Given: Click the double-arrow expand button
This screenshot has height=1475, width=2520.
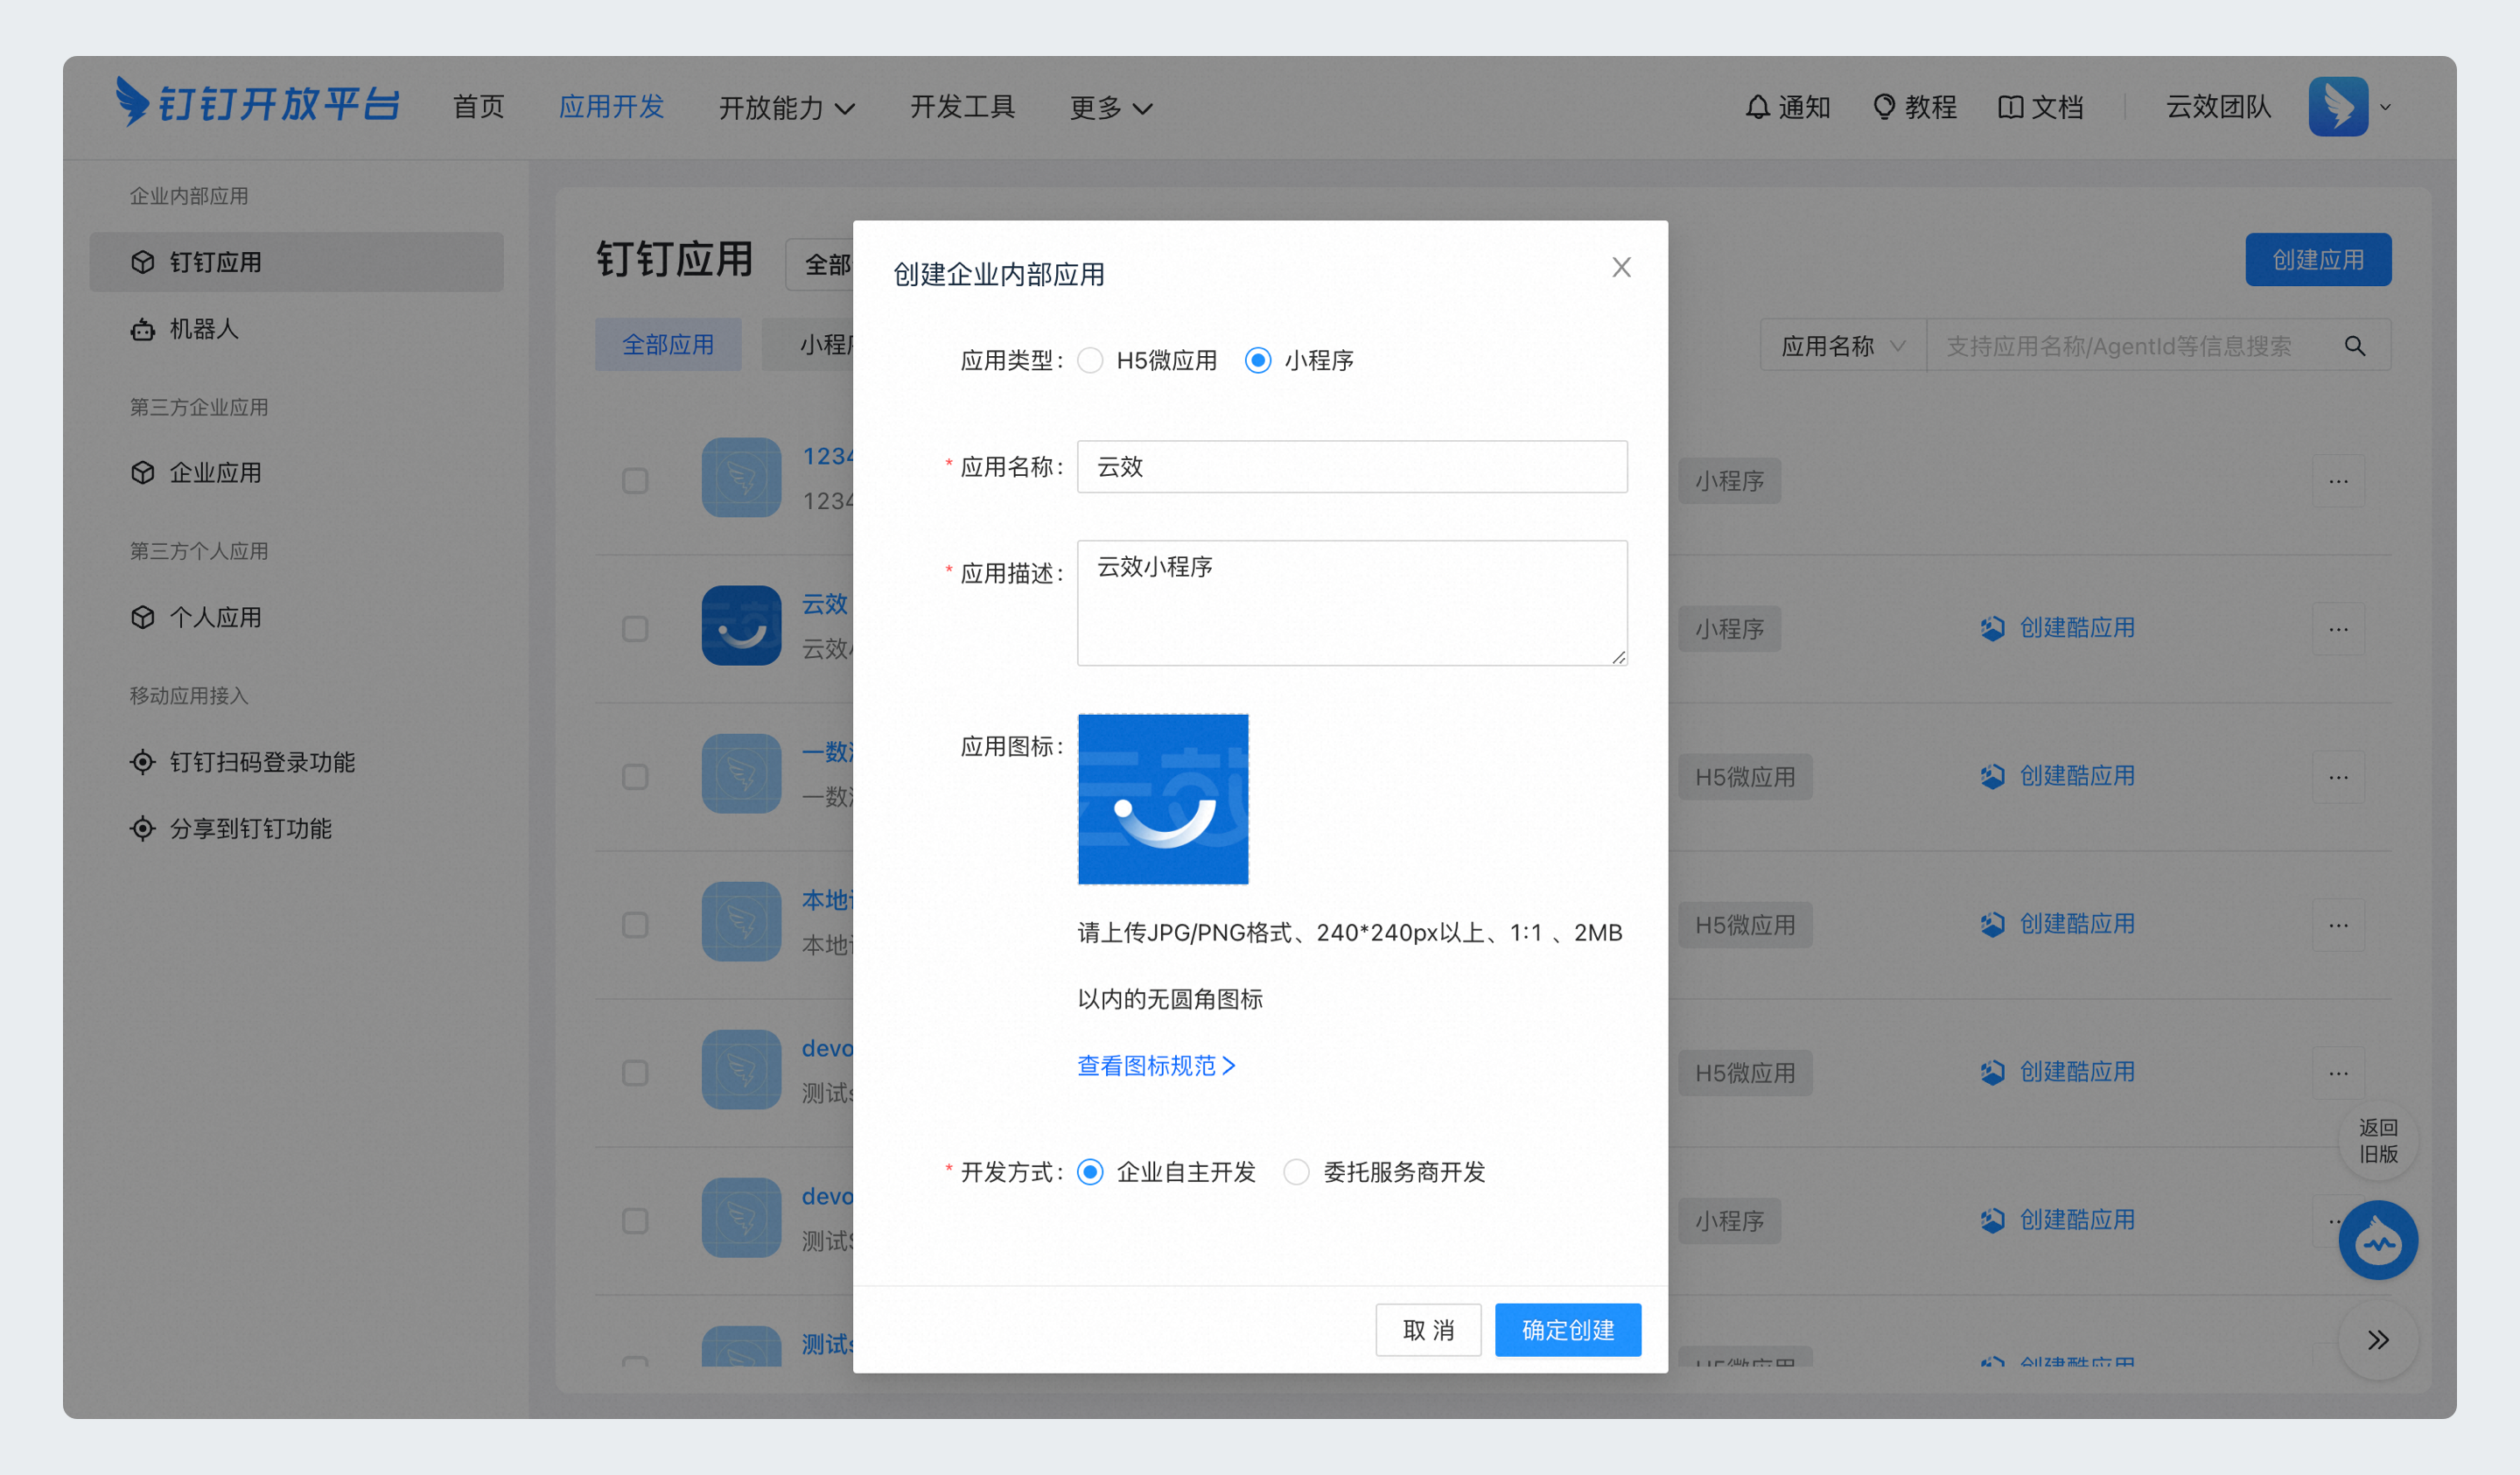Looking at the screenshot, I should (2377, 1340).
